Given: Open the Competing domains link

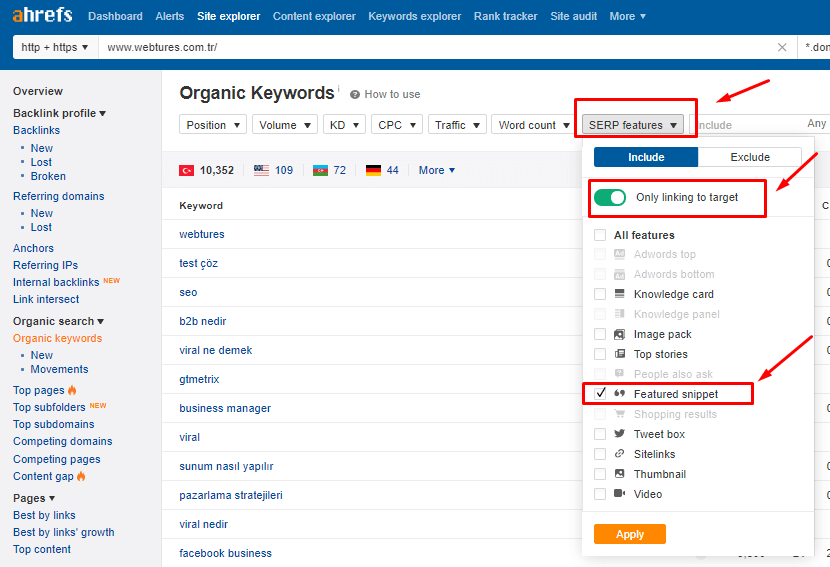Looking at the screenshot, I should (62, 441).
